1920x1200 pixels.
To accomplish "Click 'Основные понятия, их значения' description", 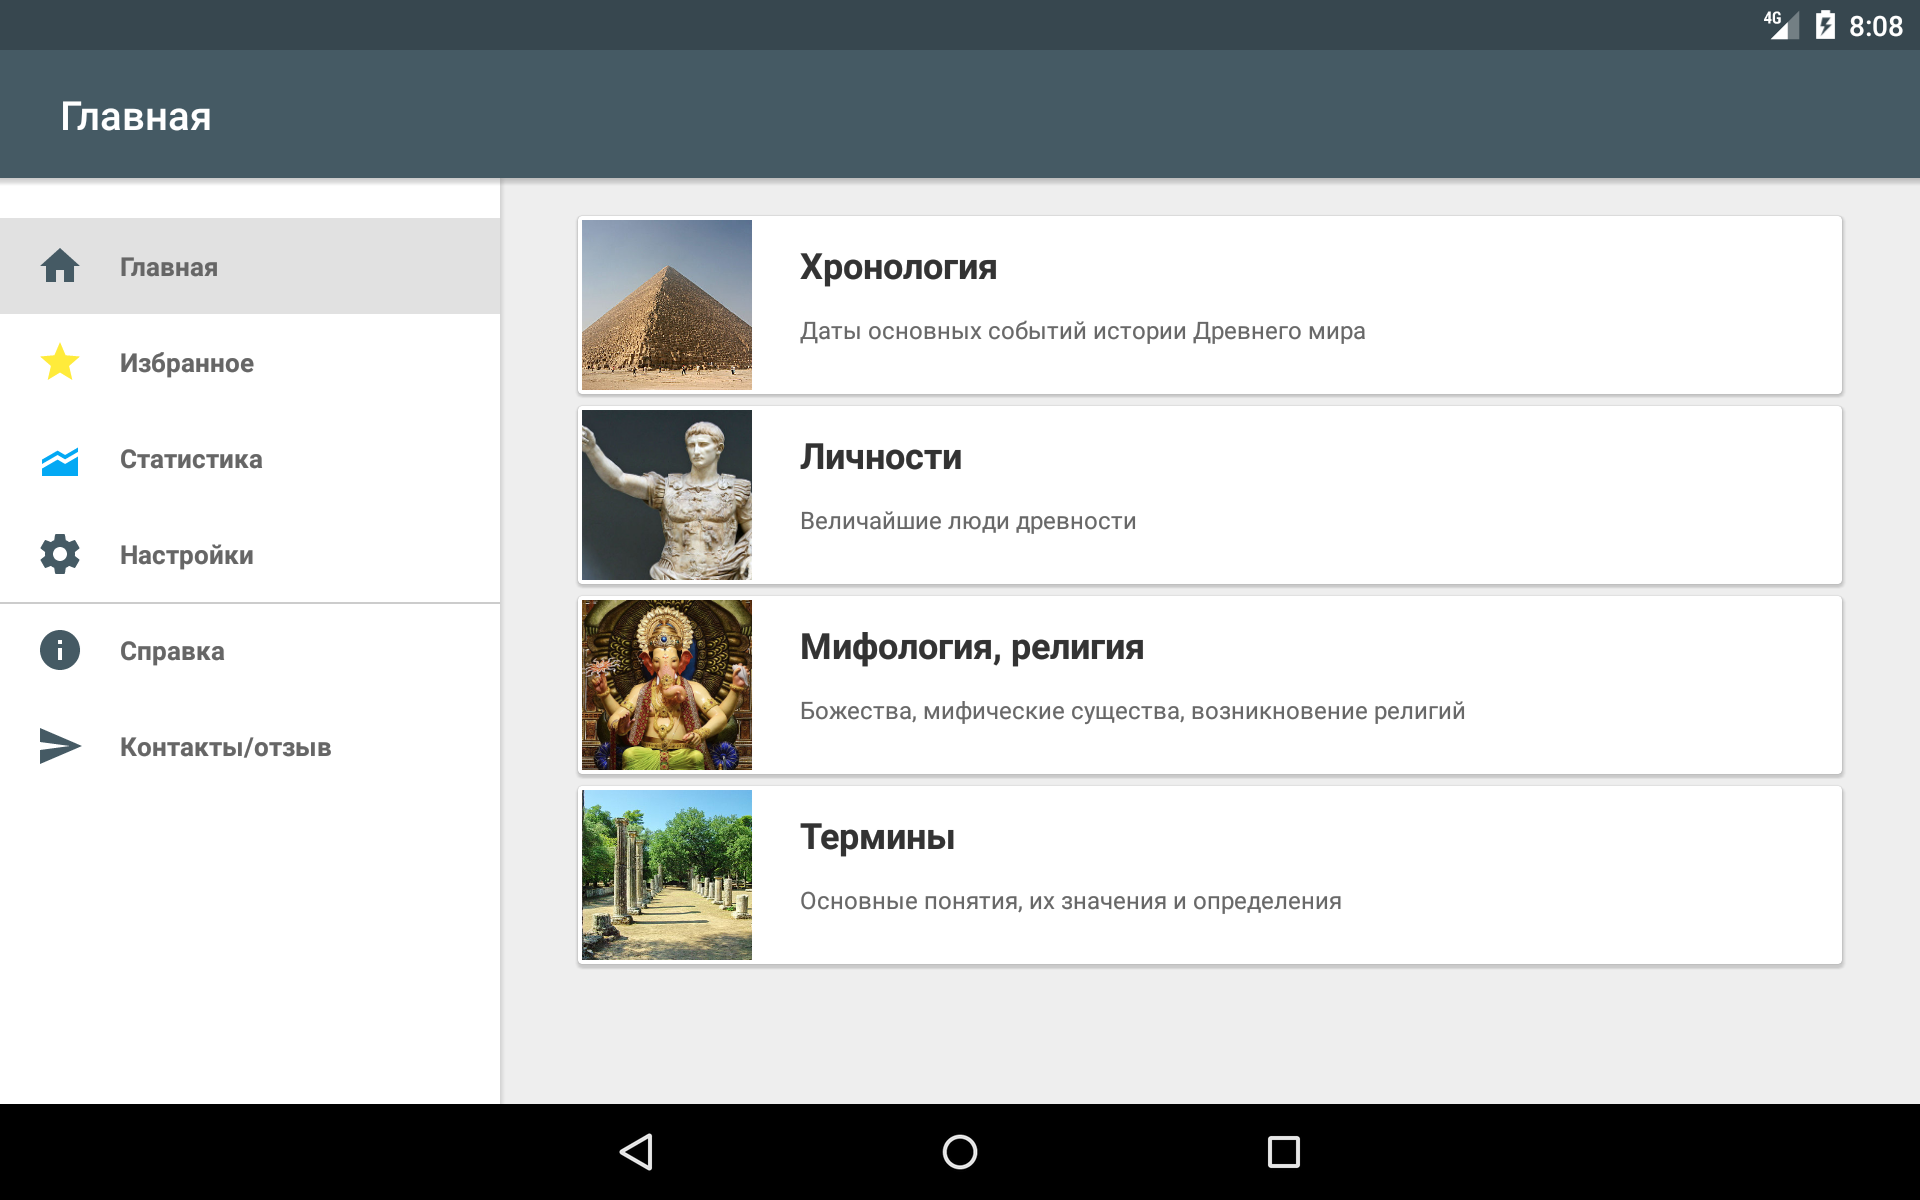I will (x=1070, y=901).
